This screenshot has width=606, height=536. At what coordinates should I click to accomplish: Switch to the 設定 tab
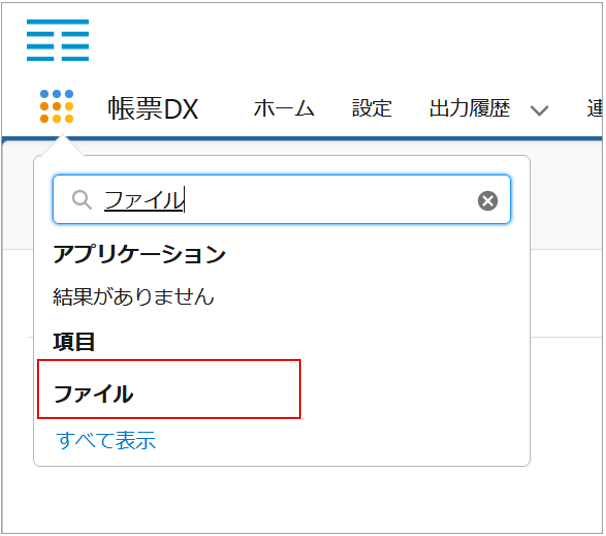point(372,109)
